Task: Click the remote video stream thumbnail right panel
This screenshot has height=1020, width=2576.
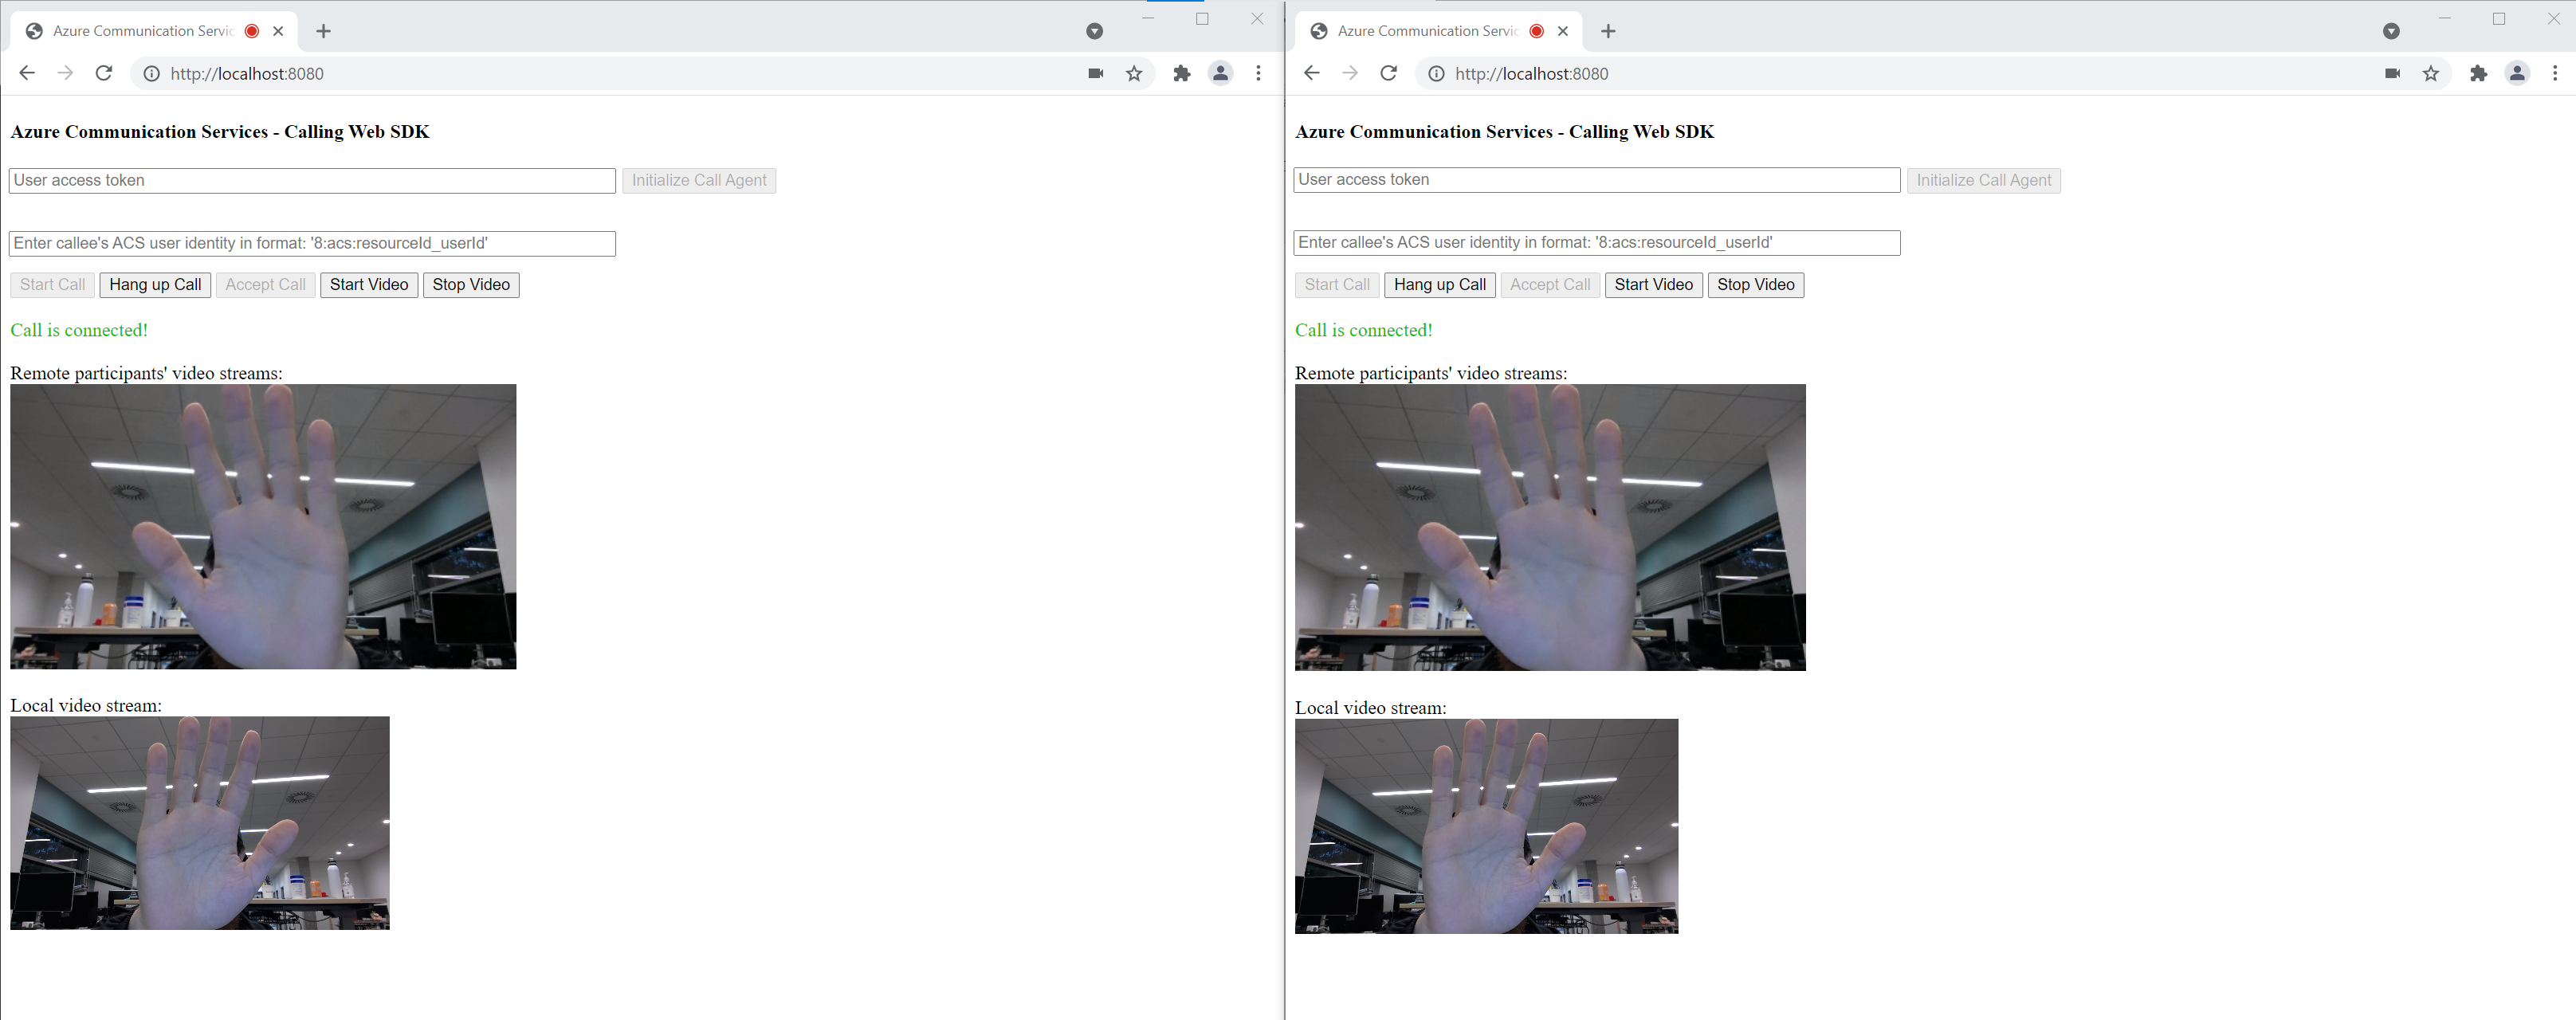Action: (x=1551, y=526)
